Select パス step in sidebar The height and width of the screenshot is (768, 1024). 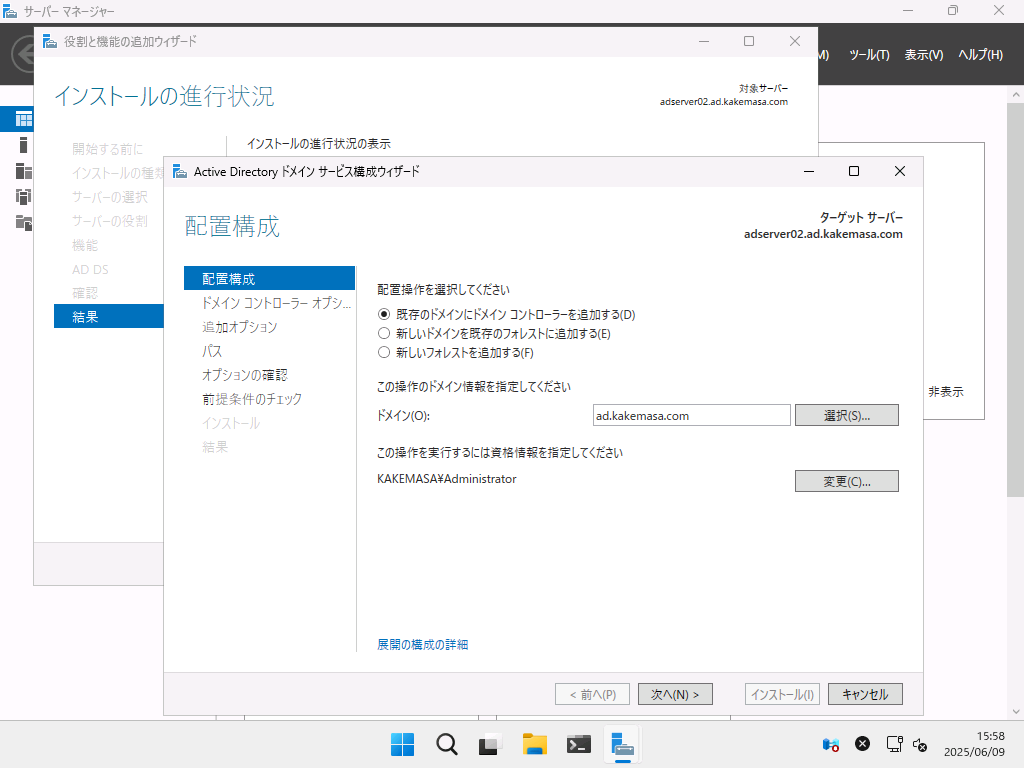coord(212,351)
